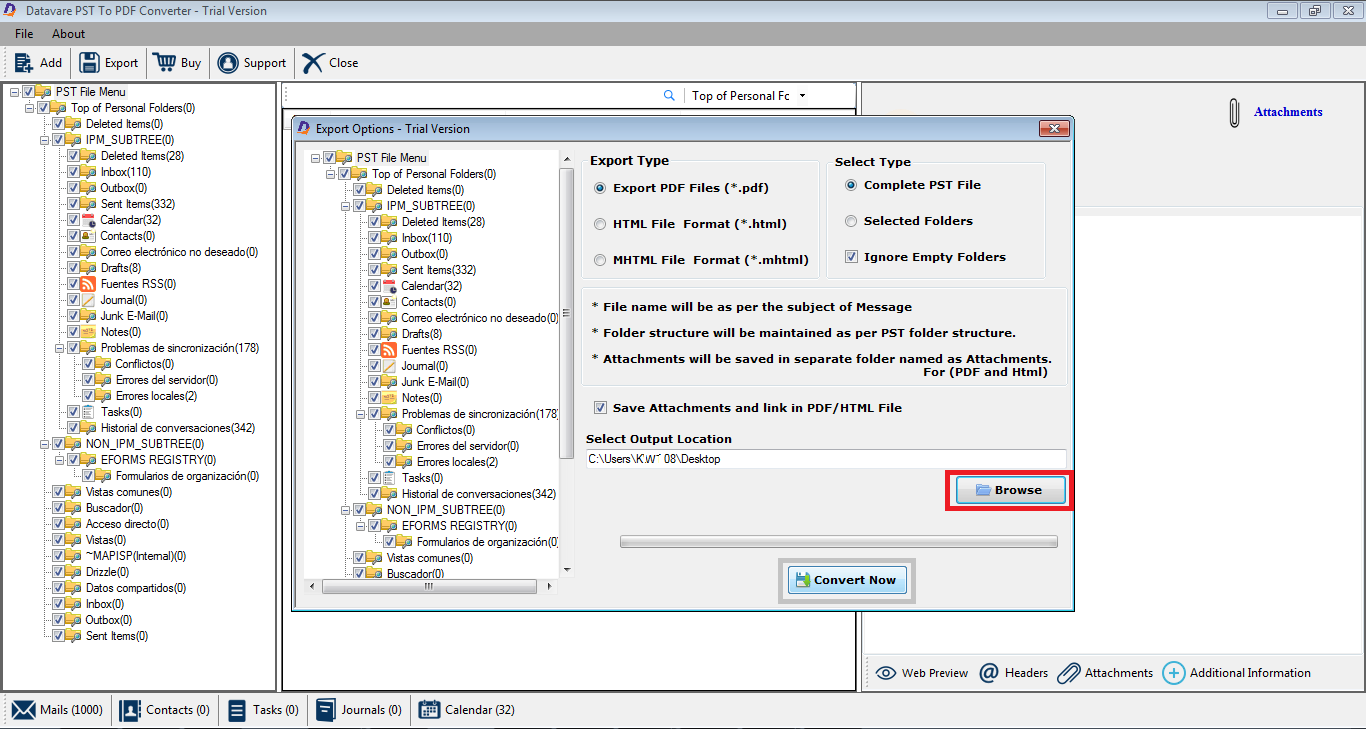This screenshot has width=1366, height=729.
Task: Click the paperclip Attachments icon at top right
Action: point(1234,112)
